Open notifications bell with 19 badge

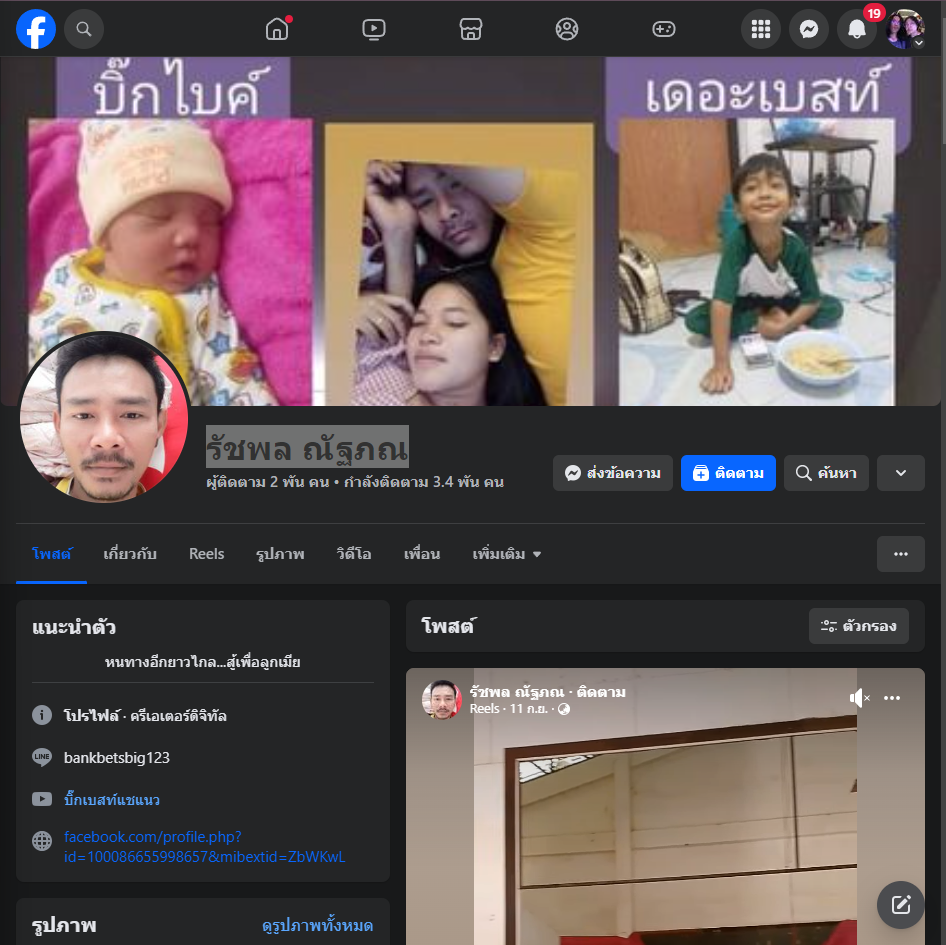pyautogui.click(x=857, y=29)
